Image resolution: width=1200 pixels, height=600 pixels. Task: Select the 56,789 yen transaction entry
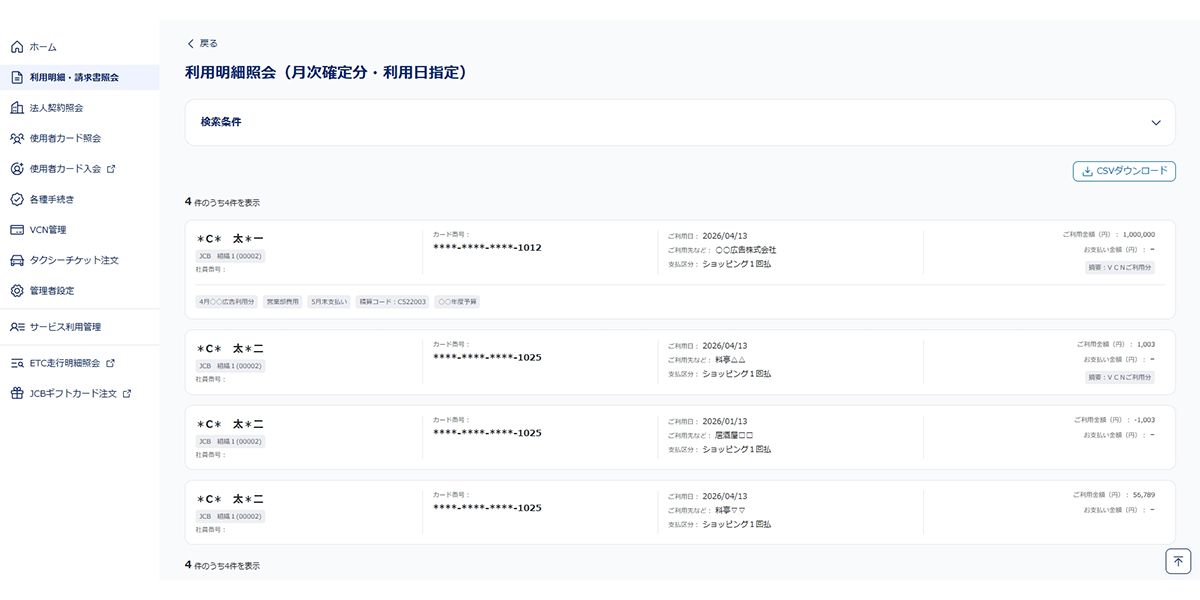tap(680, 511)
